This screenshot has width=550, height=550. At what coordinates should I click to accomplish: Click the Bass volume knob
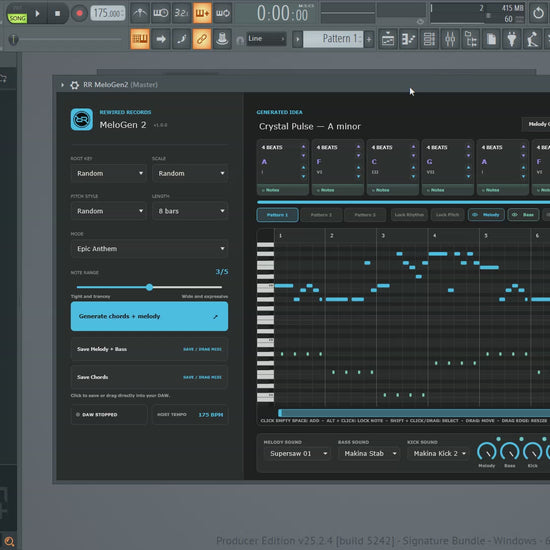click(510, 452)
